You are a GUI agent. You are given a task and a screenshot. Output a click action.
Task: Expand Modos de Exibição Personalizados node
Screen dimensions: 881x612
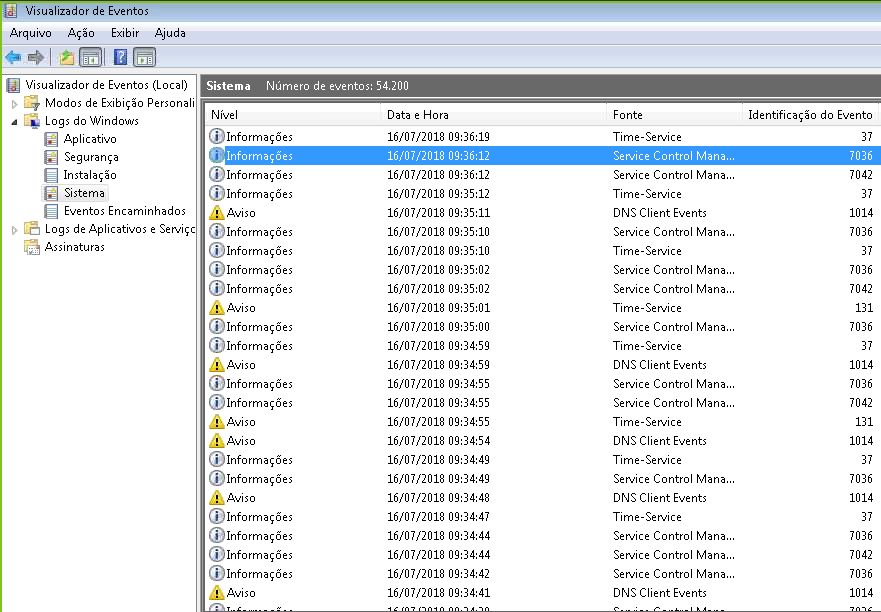coord(15,103)
